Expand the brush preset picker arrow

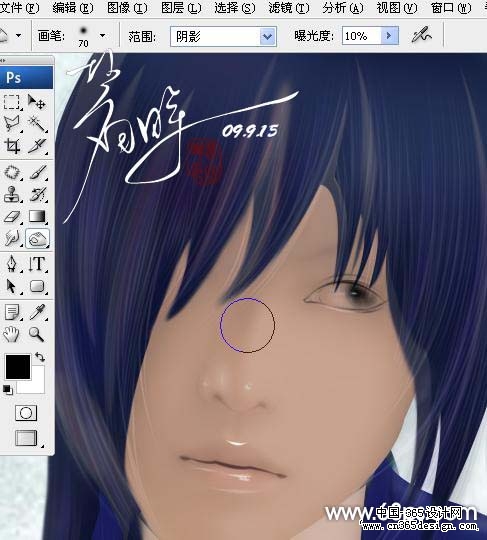point(102,35)
